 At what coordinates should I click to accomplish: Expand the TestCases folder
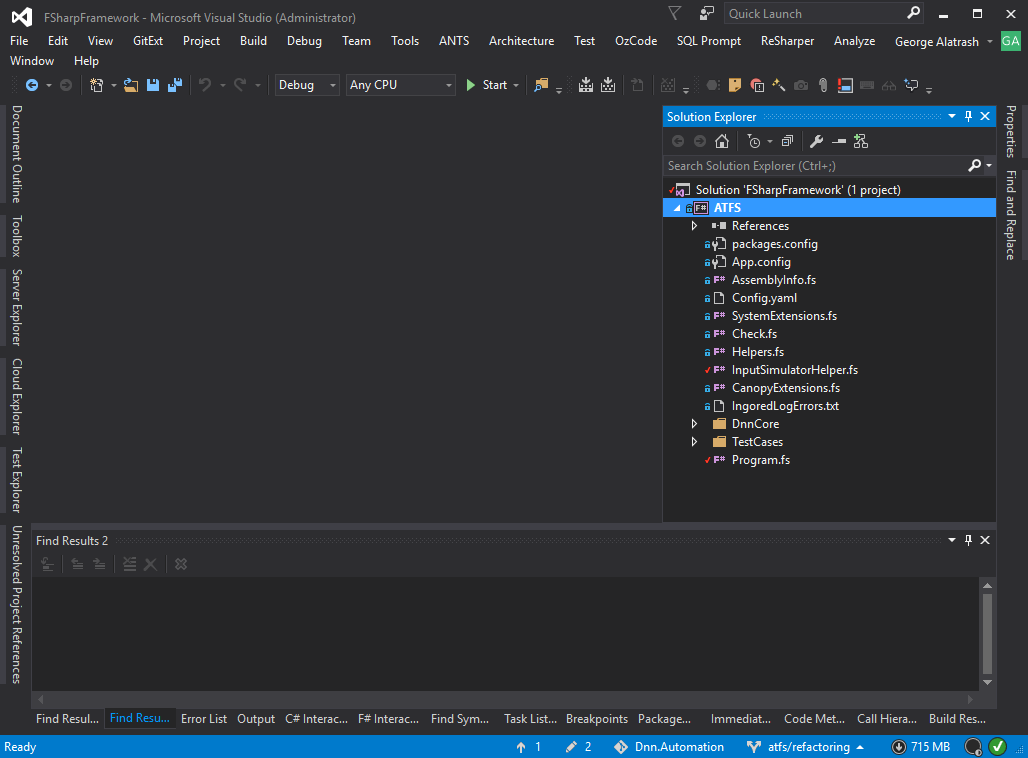click(694, 442)
